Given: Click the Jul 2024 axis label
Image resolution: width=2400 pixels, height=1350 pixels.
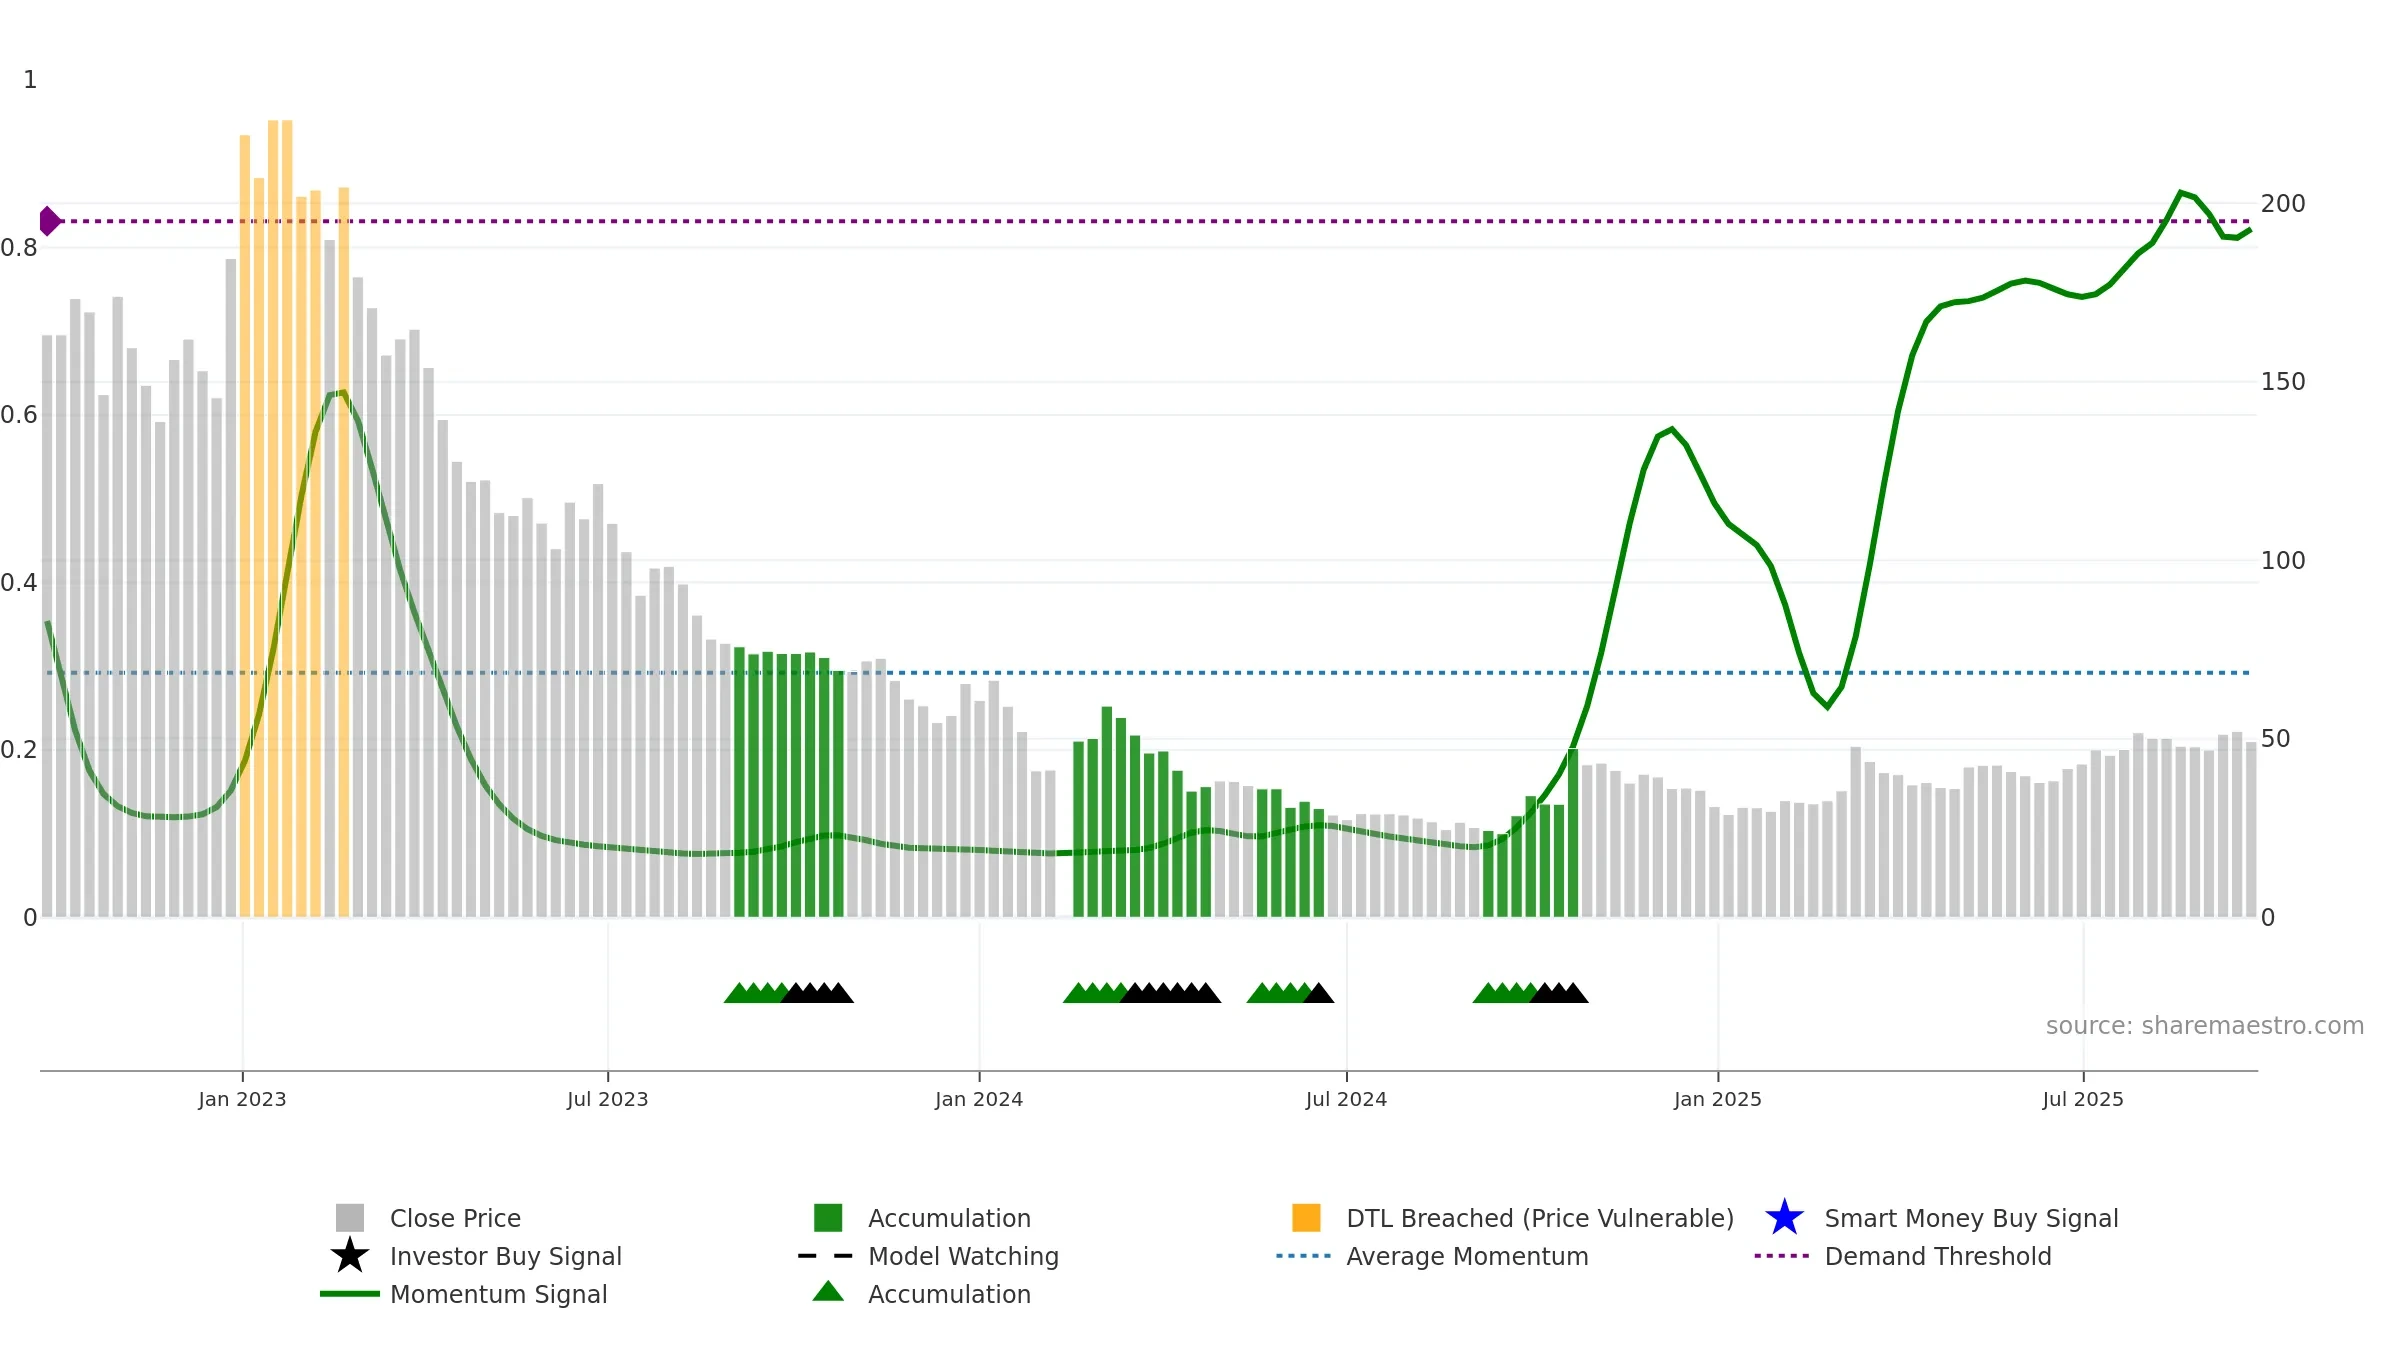Looking at the screenshot, I should coord(1346,1099).
